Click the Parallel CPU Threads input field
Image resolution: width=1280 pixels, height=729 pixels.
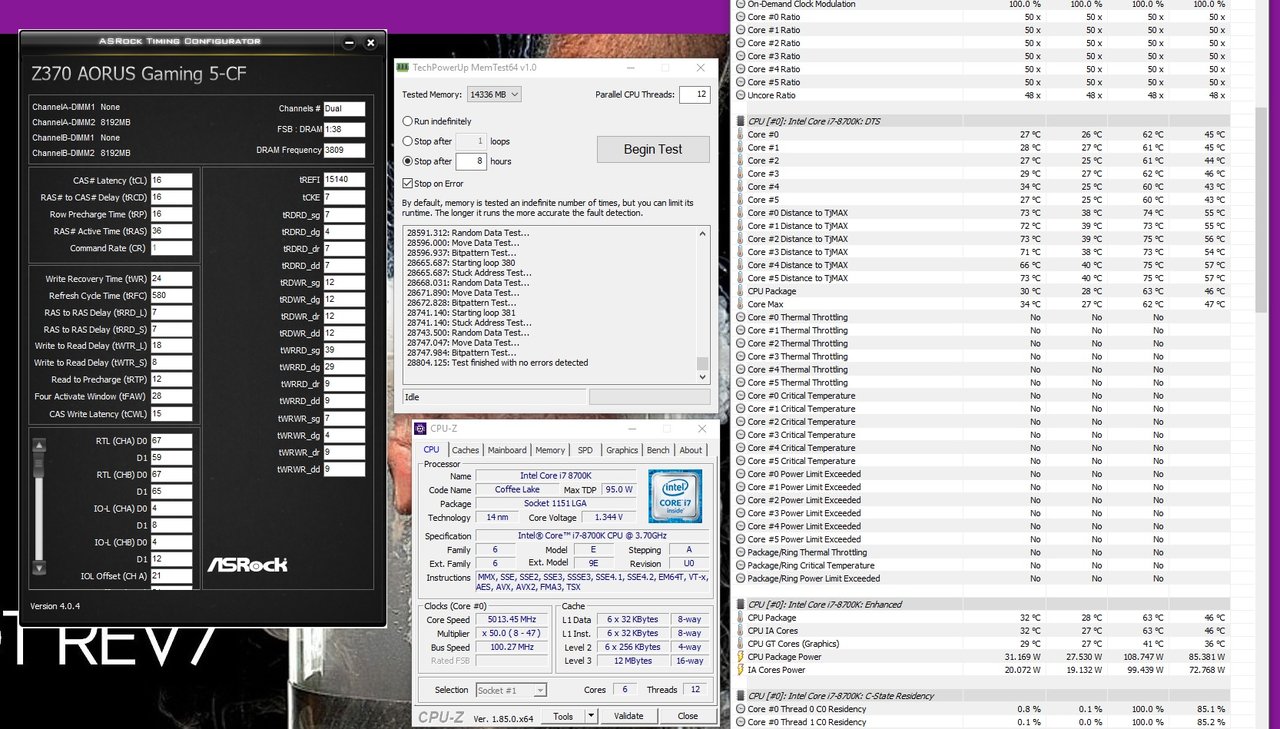click(694, 94)
